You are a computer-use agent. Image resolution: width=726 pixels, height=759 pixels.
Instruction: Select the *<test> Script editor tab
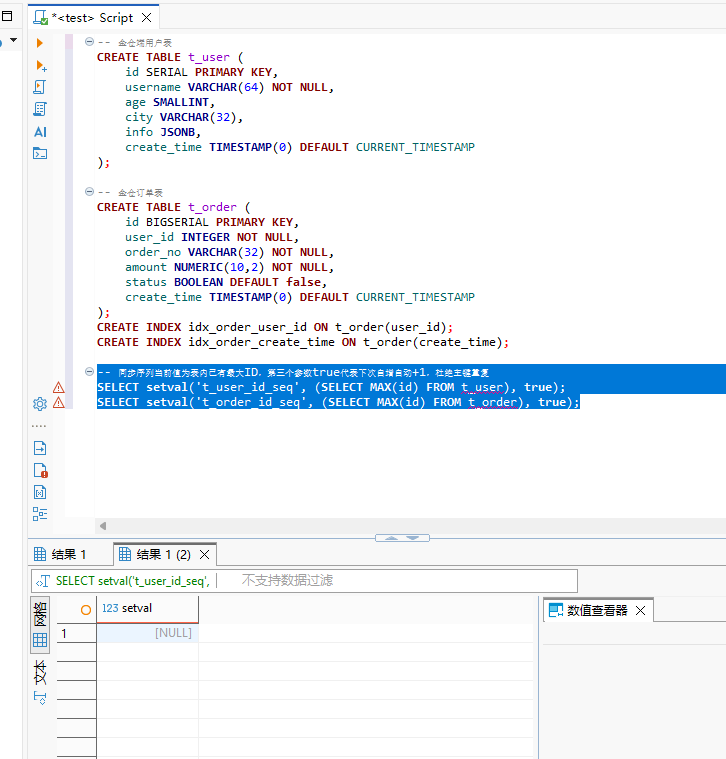tap(92, 18)
